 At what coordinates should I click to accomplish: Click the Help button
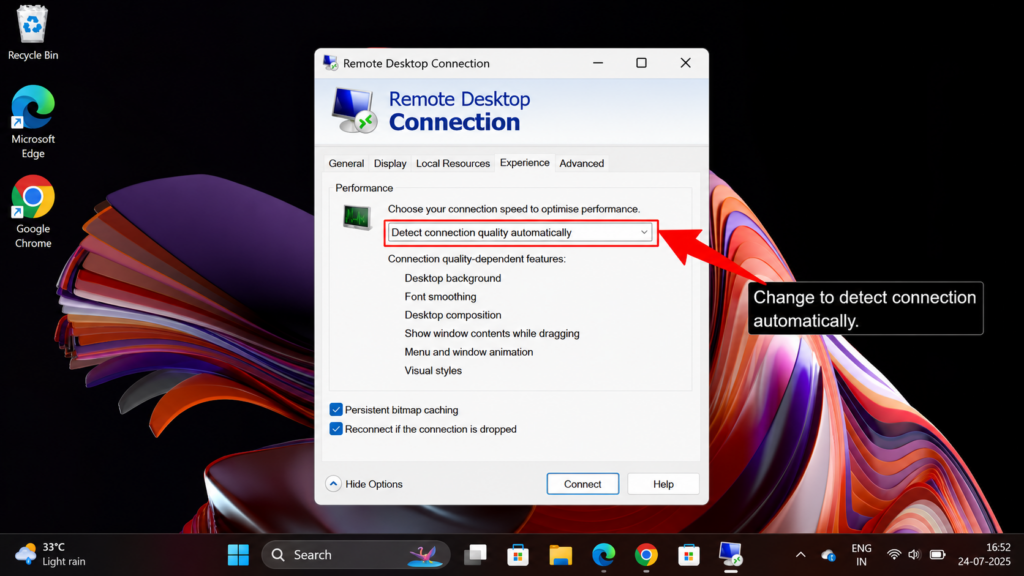pyautogui.click(x=663, y=484)
